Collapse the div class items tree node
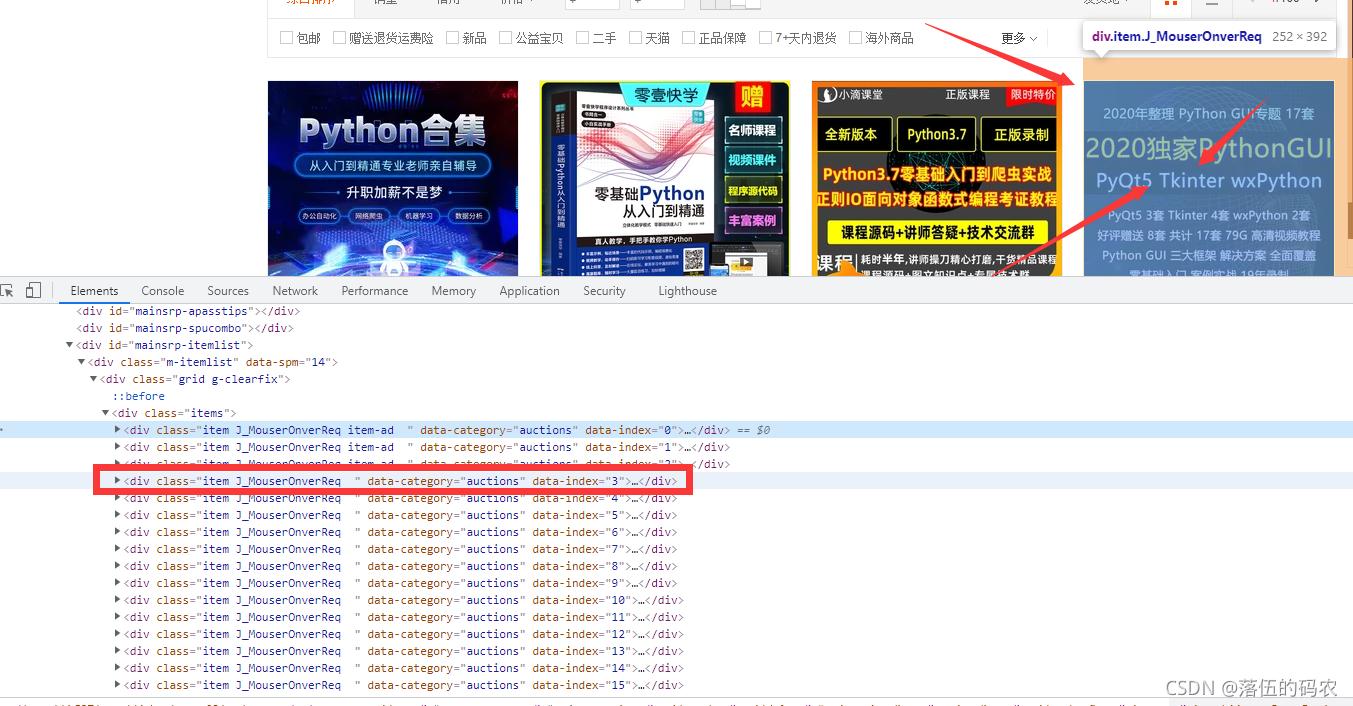 coord(106,412)
